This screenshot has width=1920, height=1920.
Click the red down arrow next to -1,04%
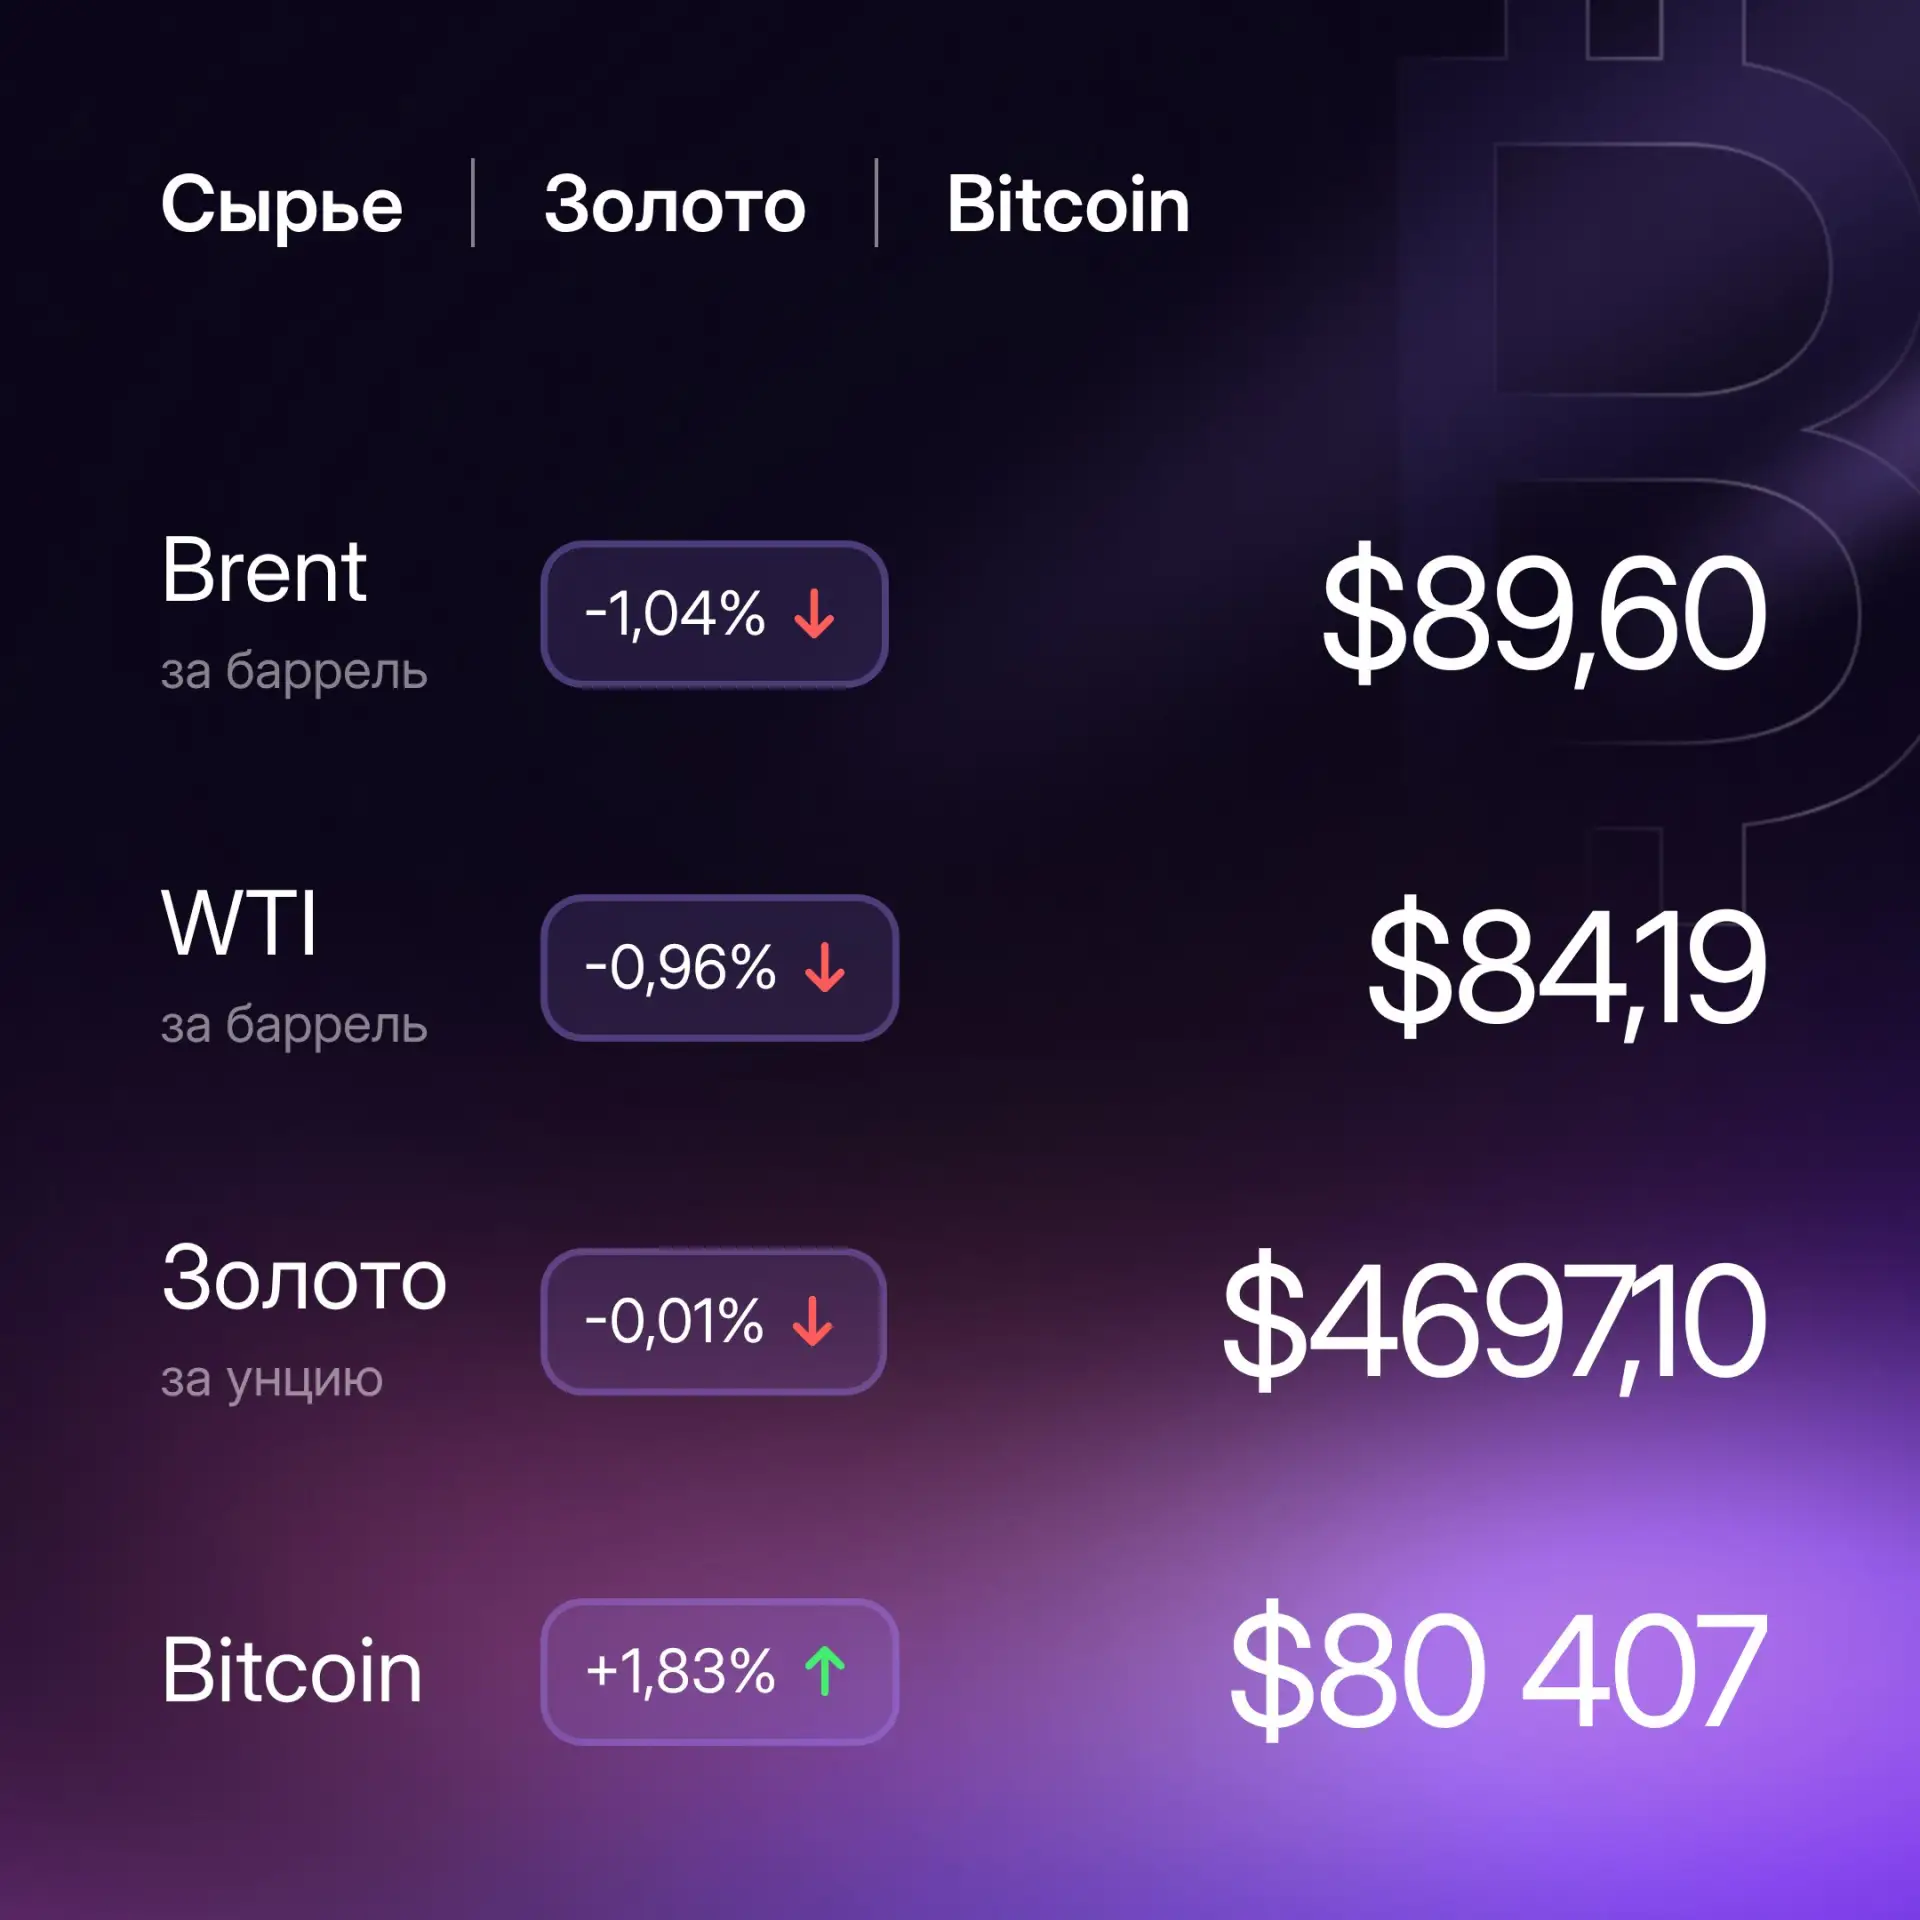point(814,613)
